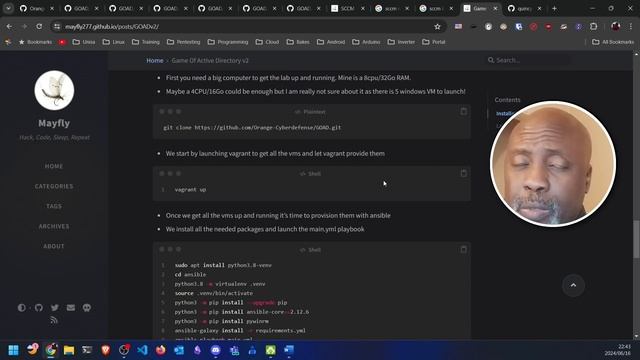Switch to the SCCM tab
The image size is (640, 360).
(x=348, y=8)
